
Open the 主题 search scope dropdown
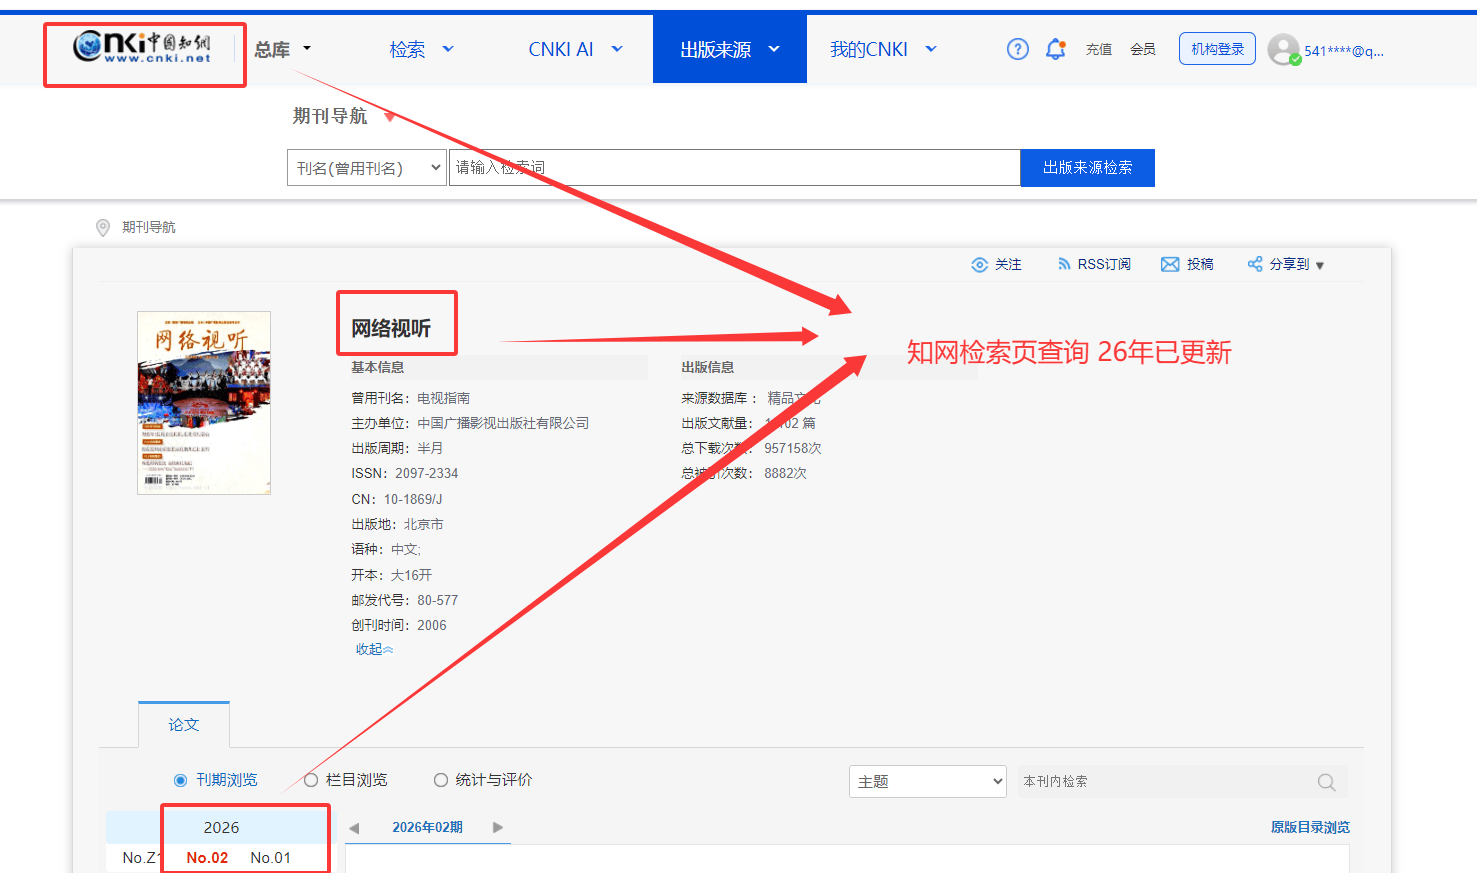tap(928, 781)
